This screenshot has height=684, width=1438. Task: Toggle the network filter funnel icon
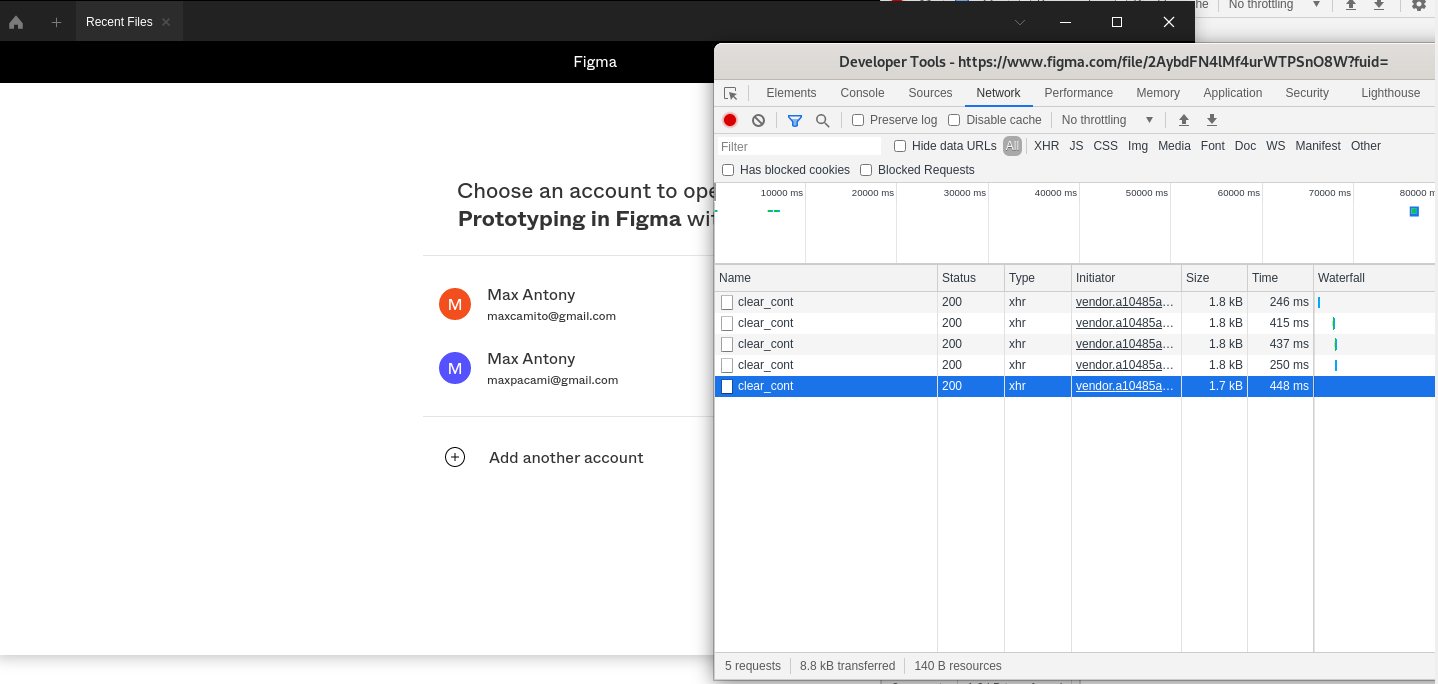[795, 120]
